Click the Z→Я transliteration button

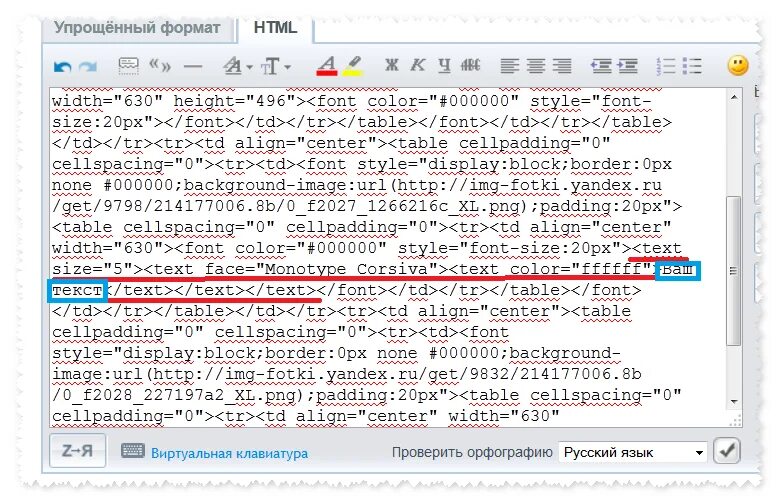[78, 451]
